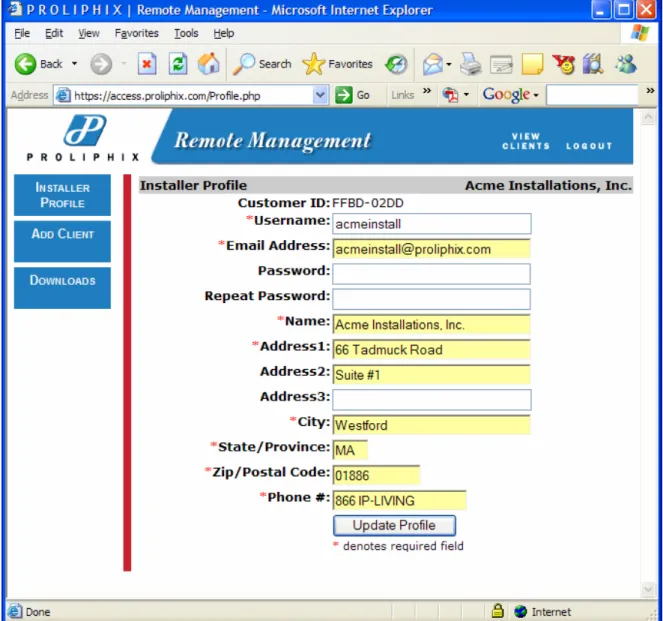Open the View menu
663x621 pixels.
[x=89, y=33]
